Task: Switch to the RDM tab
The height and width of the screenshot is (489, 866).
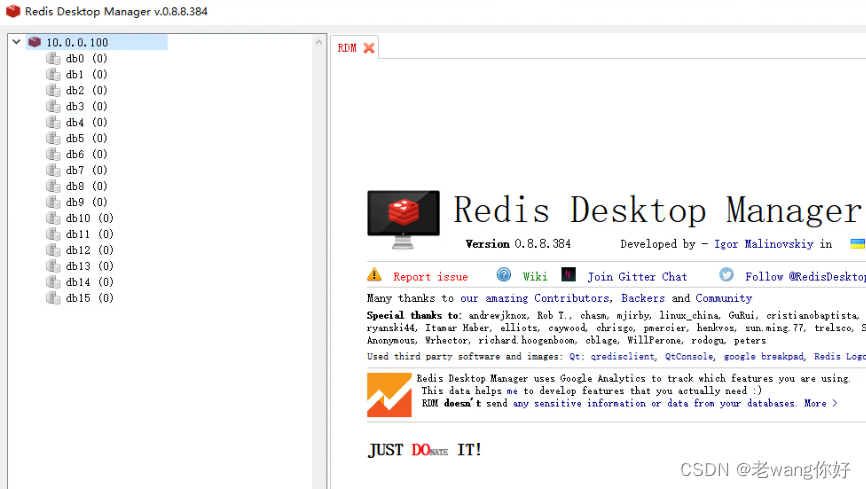Action: tap(347, 48)
